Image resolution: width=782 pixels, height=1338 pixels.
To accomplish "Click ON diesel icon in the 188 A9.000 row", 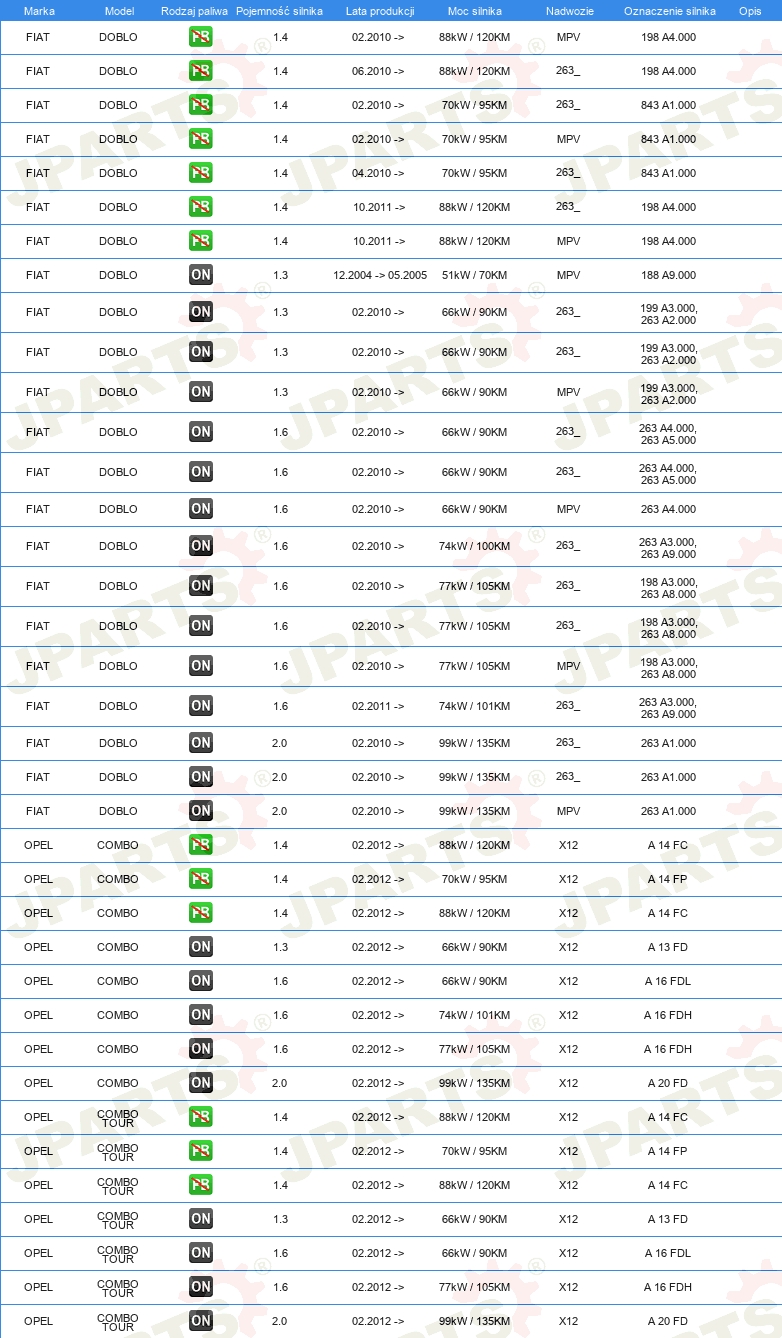I will (x=201, y=275).
